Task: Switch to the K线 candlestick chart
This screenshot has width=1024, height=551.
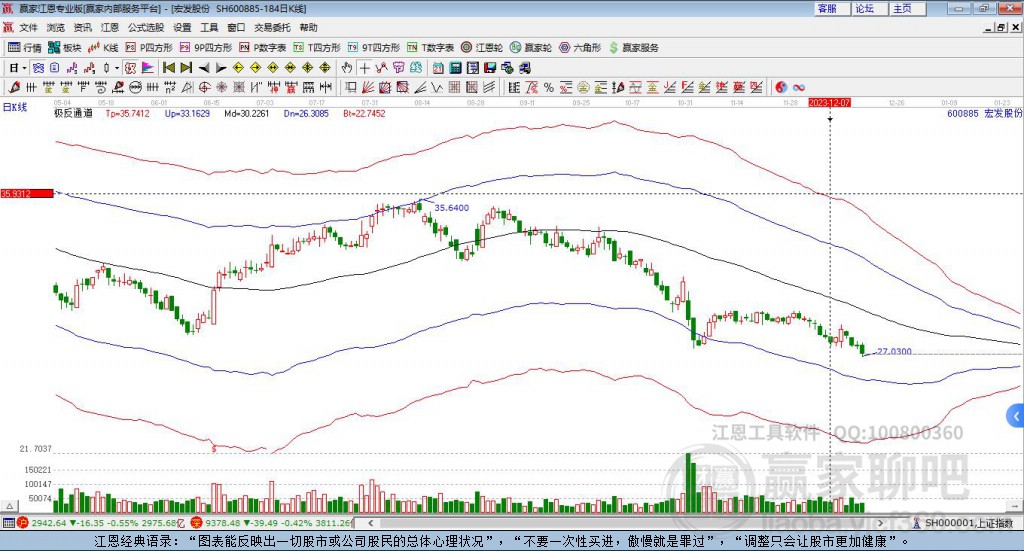Action: tap(103, 48)
